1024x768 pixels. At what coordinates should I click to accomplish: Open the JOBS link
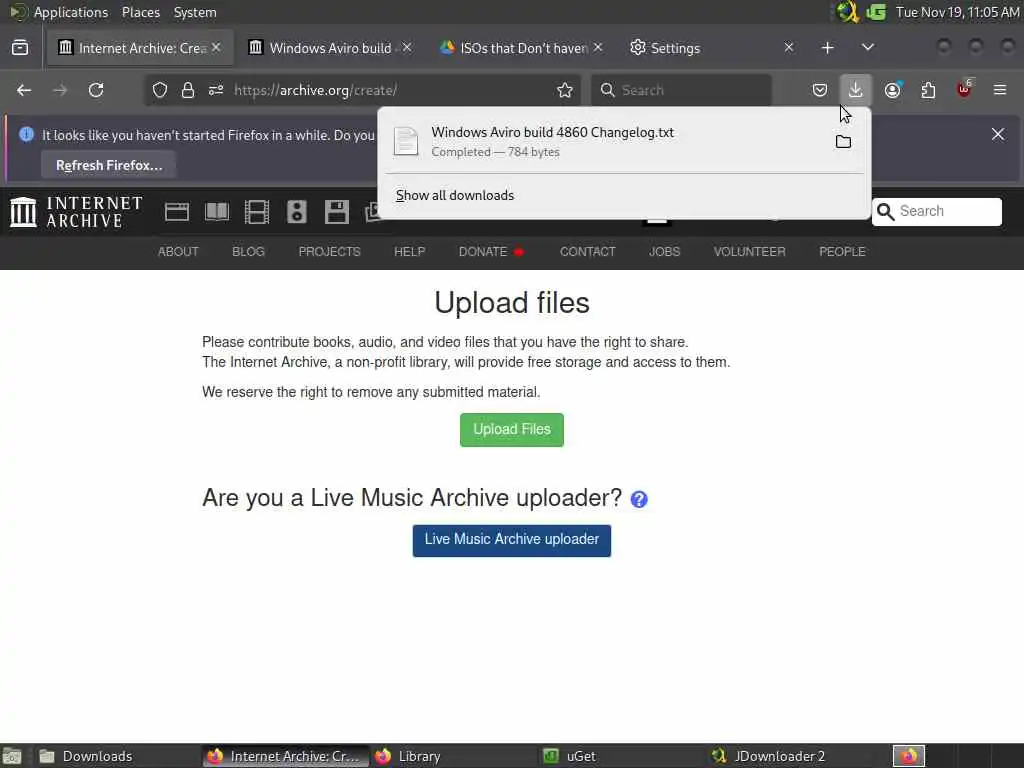click(x=664, y=251)
